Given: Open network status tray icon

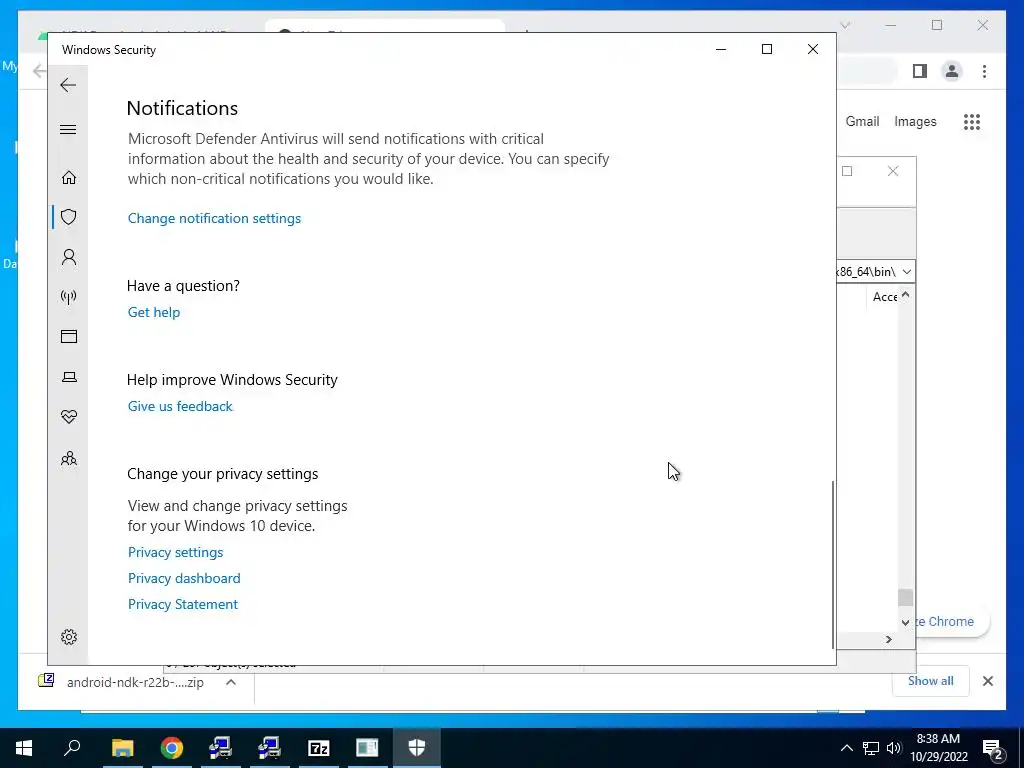Looking at the screenshot, I should coord(871,748).
